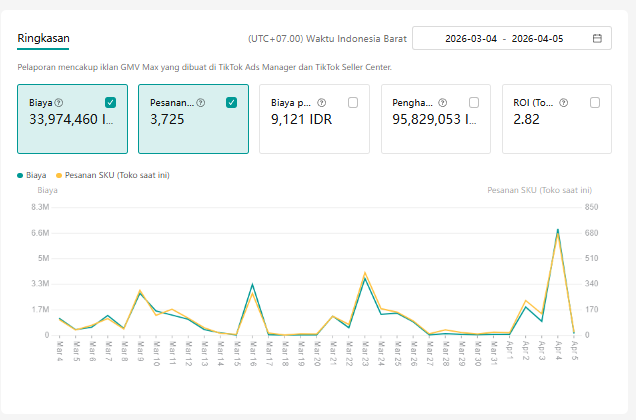
Task: Click the help icon next to Pesanan card
Action: pos(200,103)
